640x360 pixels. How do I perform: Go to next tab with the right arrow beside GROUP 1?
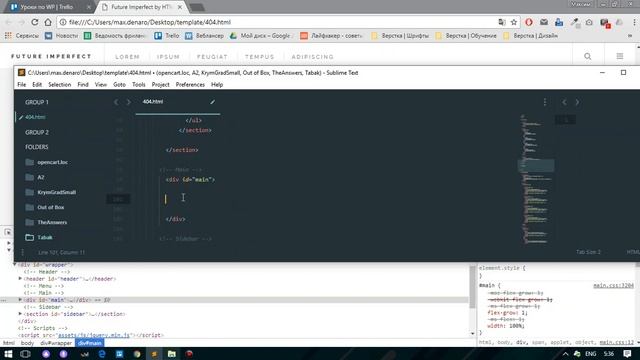click(128, 102)
